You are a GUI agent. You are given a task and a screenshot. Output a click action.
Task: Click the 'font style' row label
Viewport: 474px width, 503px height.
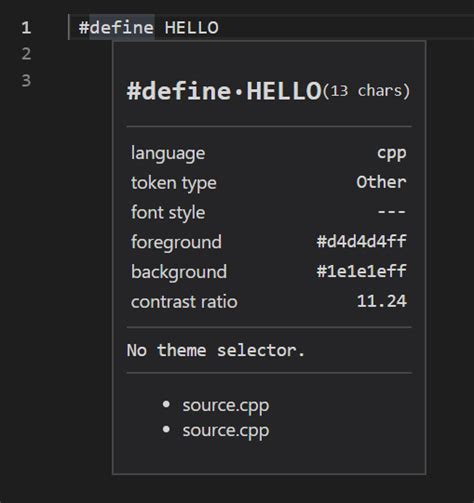168,213
